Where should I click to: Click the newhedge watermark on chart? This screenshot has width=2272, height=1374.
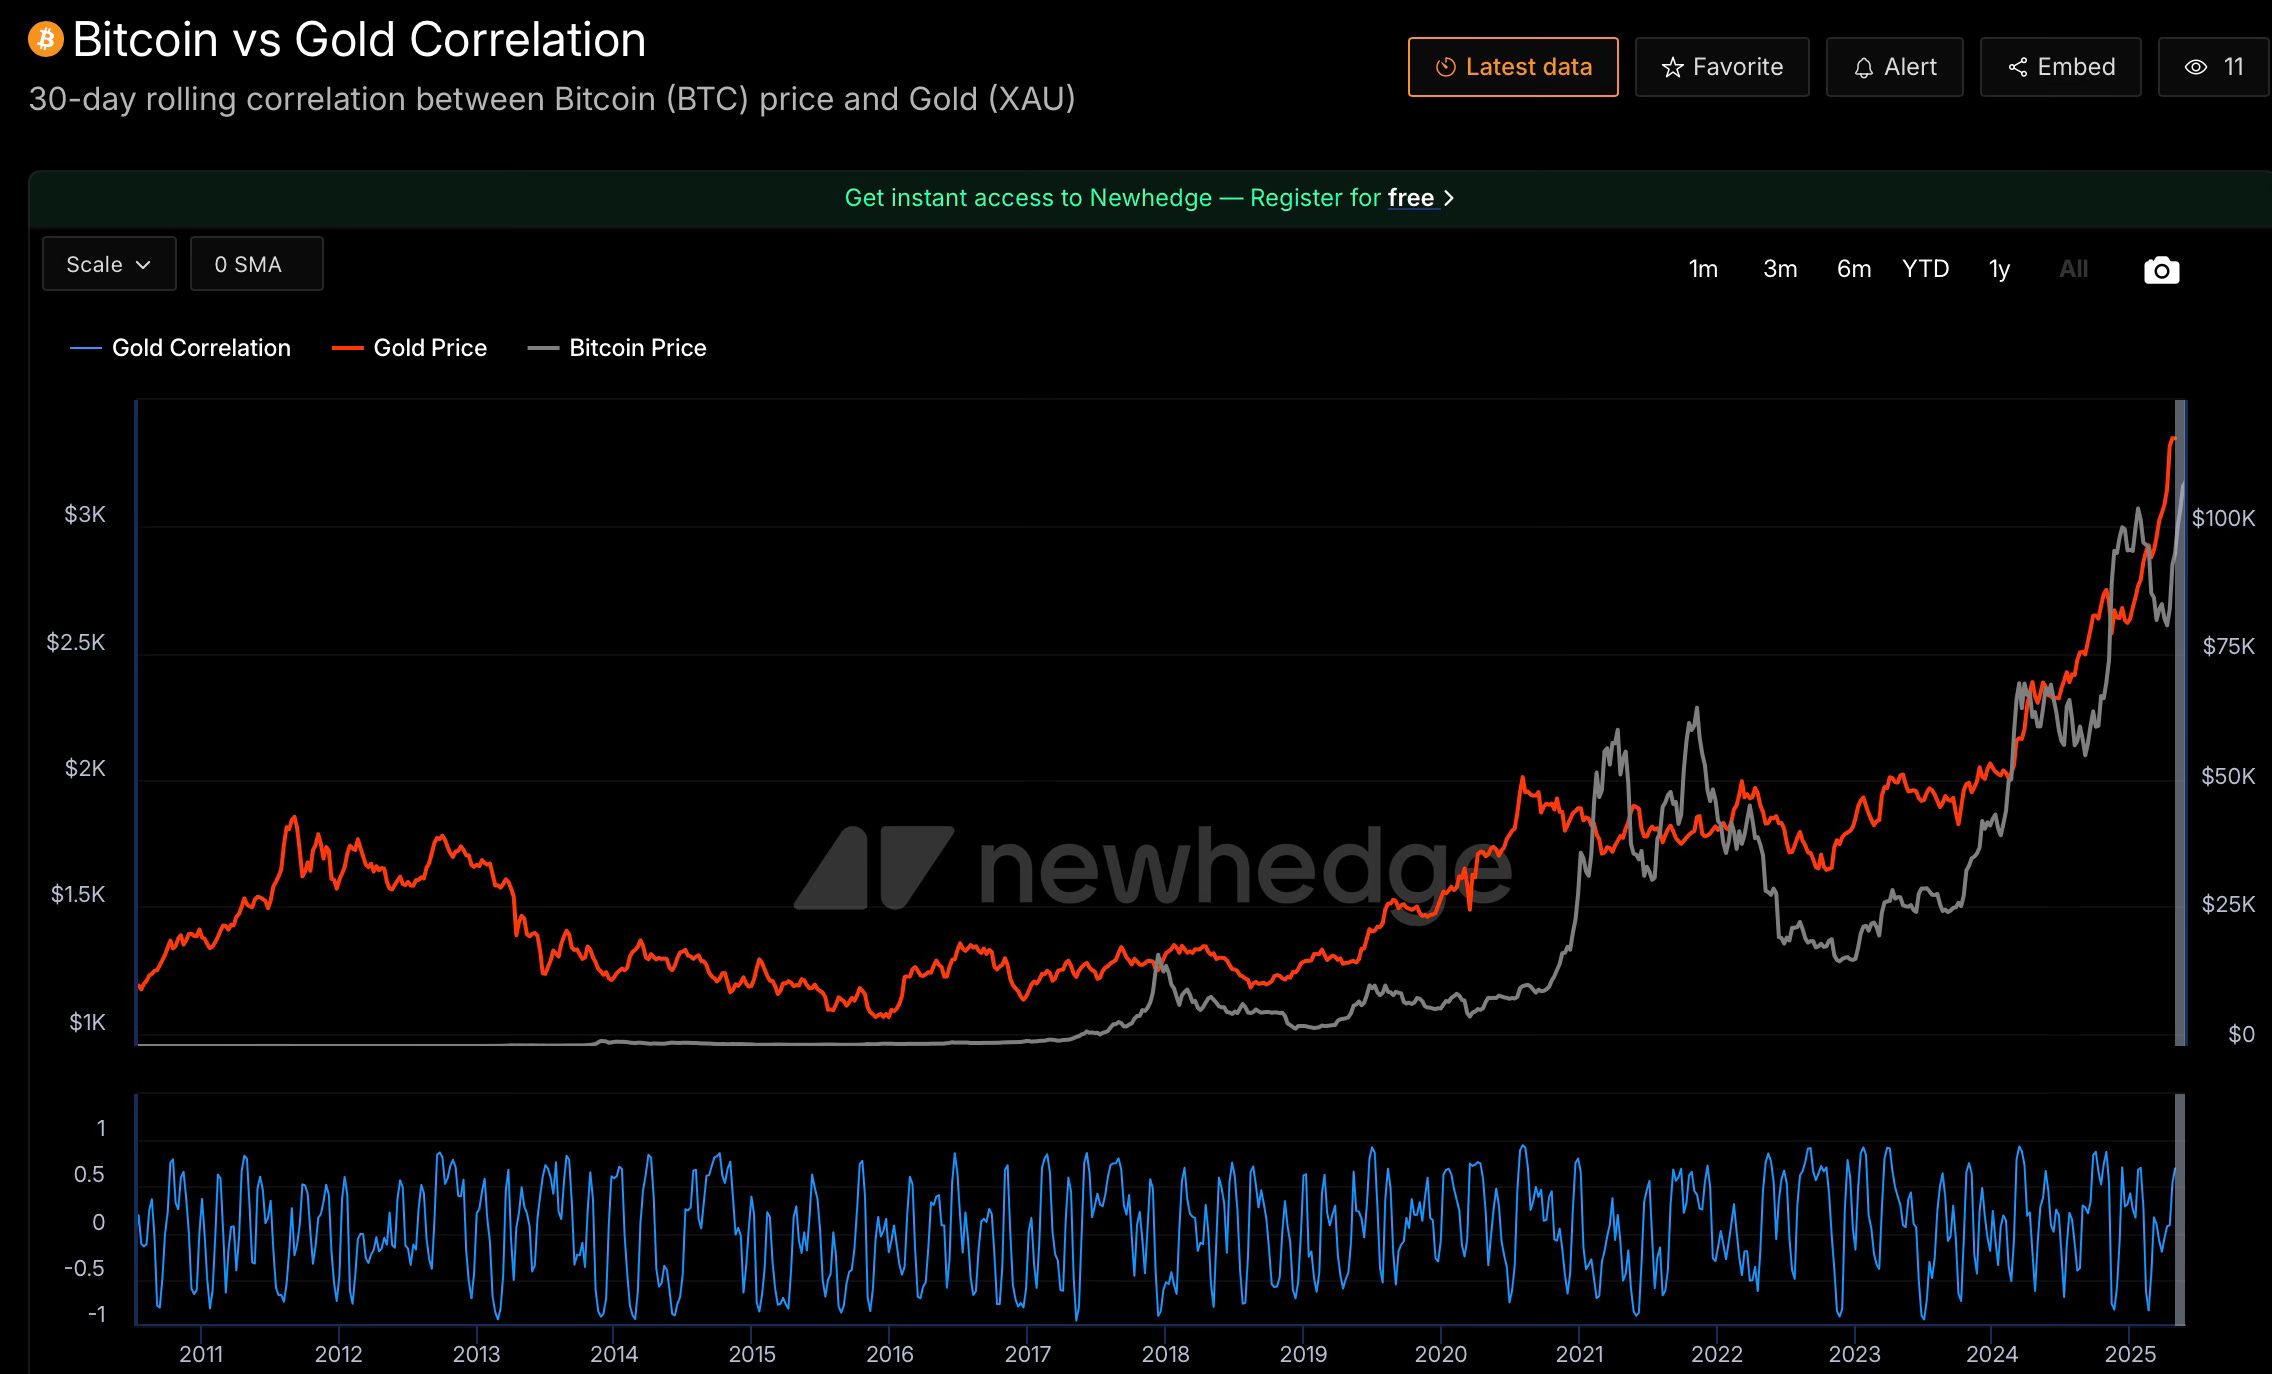[1150, 866]
